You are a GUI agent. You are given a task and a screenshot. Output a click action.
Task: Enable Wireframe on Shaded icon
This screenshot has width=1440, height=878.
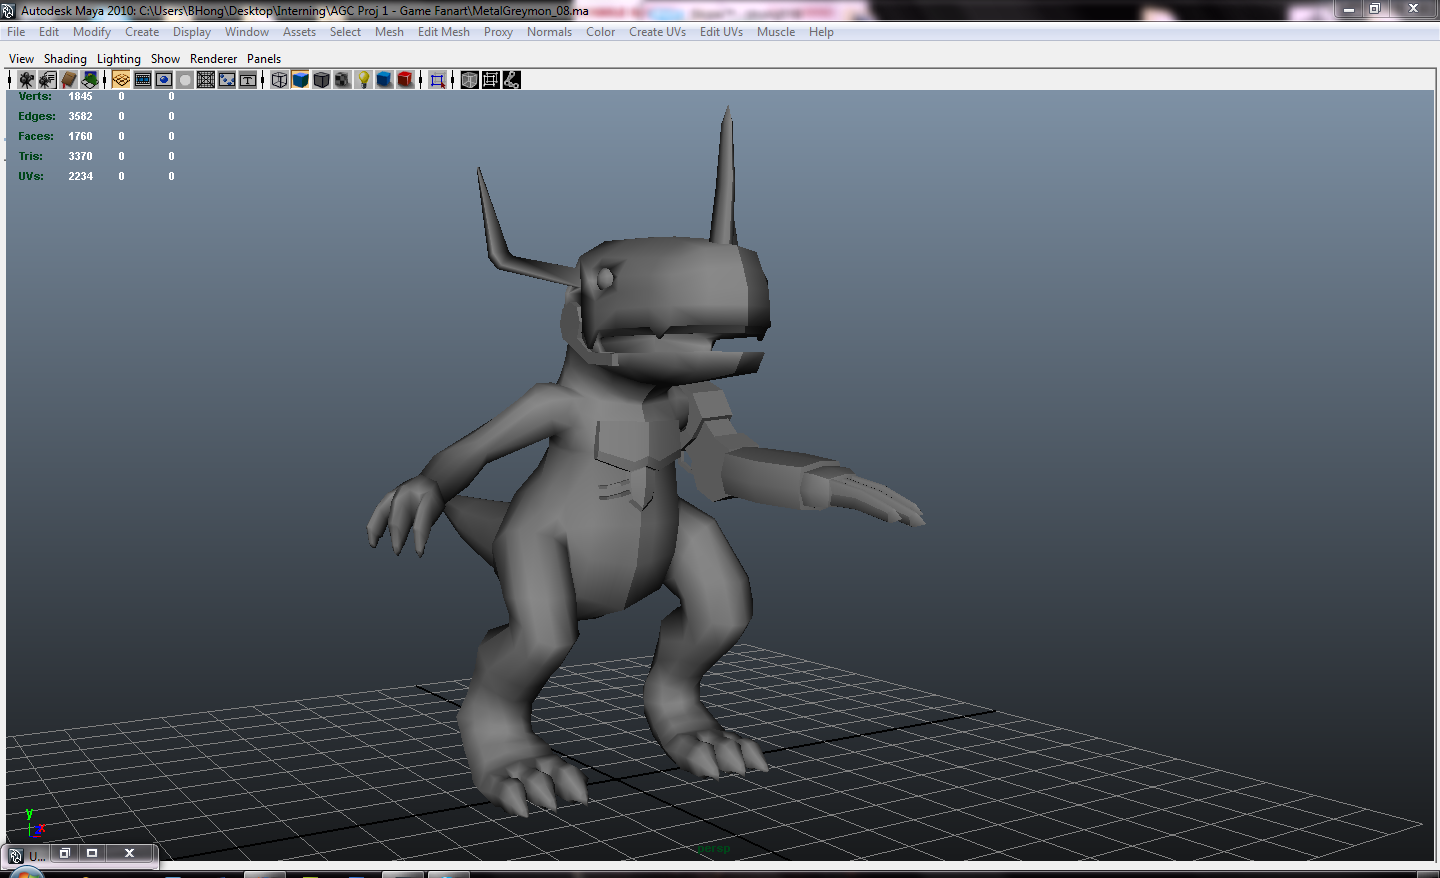pyautogui.click(x=321, y=80)
